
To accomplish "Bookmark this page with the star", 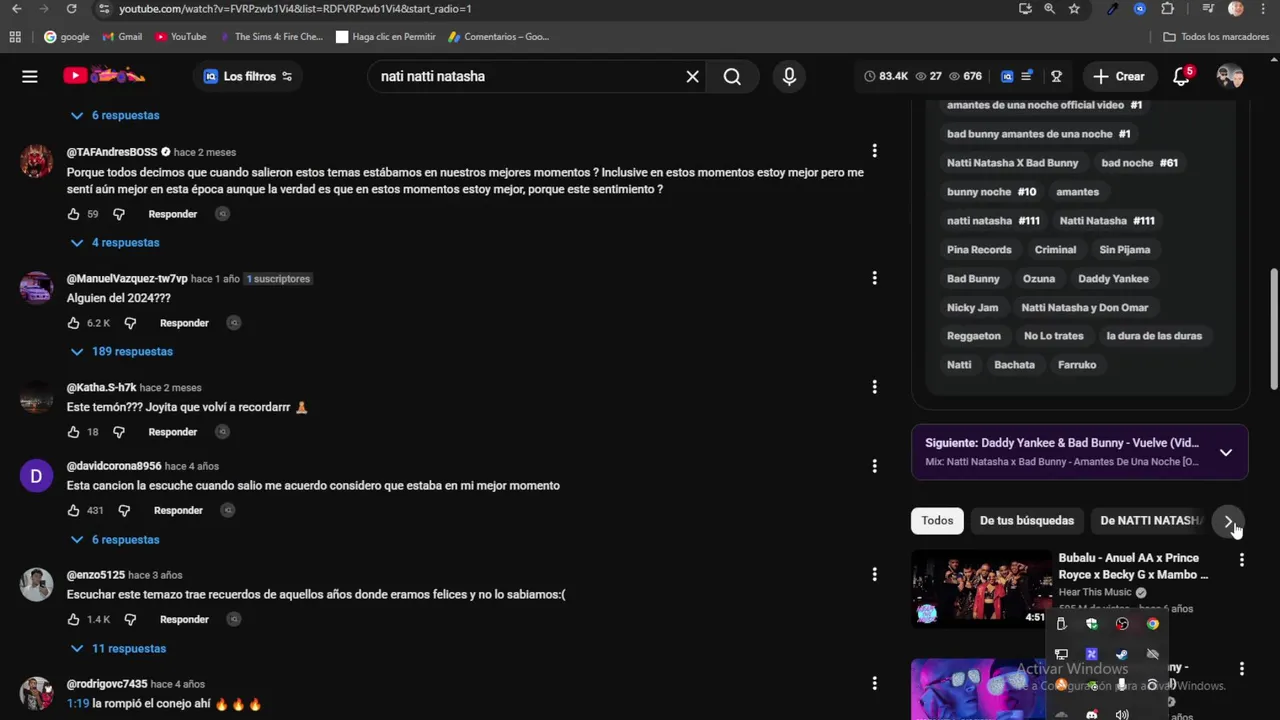I will (x=1074, y=9).
